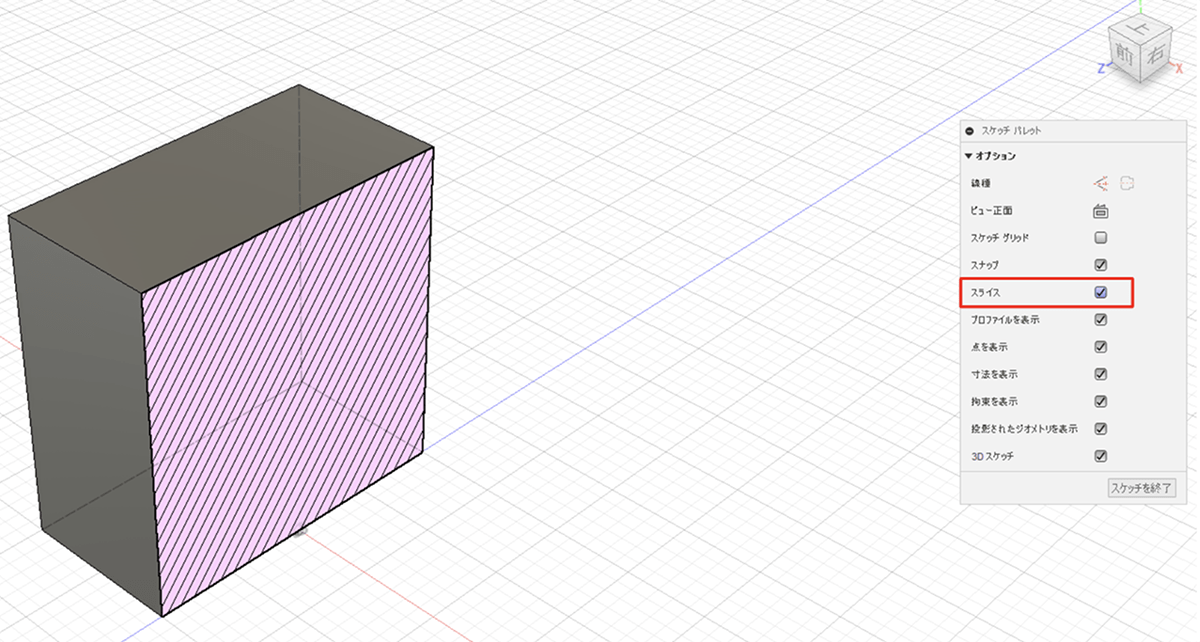The image size is (1200, 642).
Task: Click the ビュー正面 (Look At) icon
Action: tap(1101, 211)
